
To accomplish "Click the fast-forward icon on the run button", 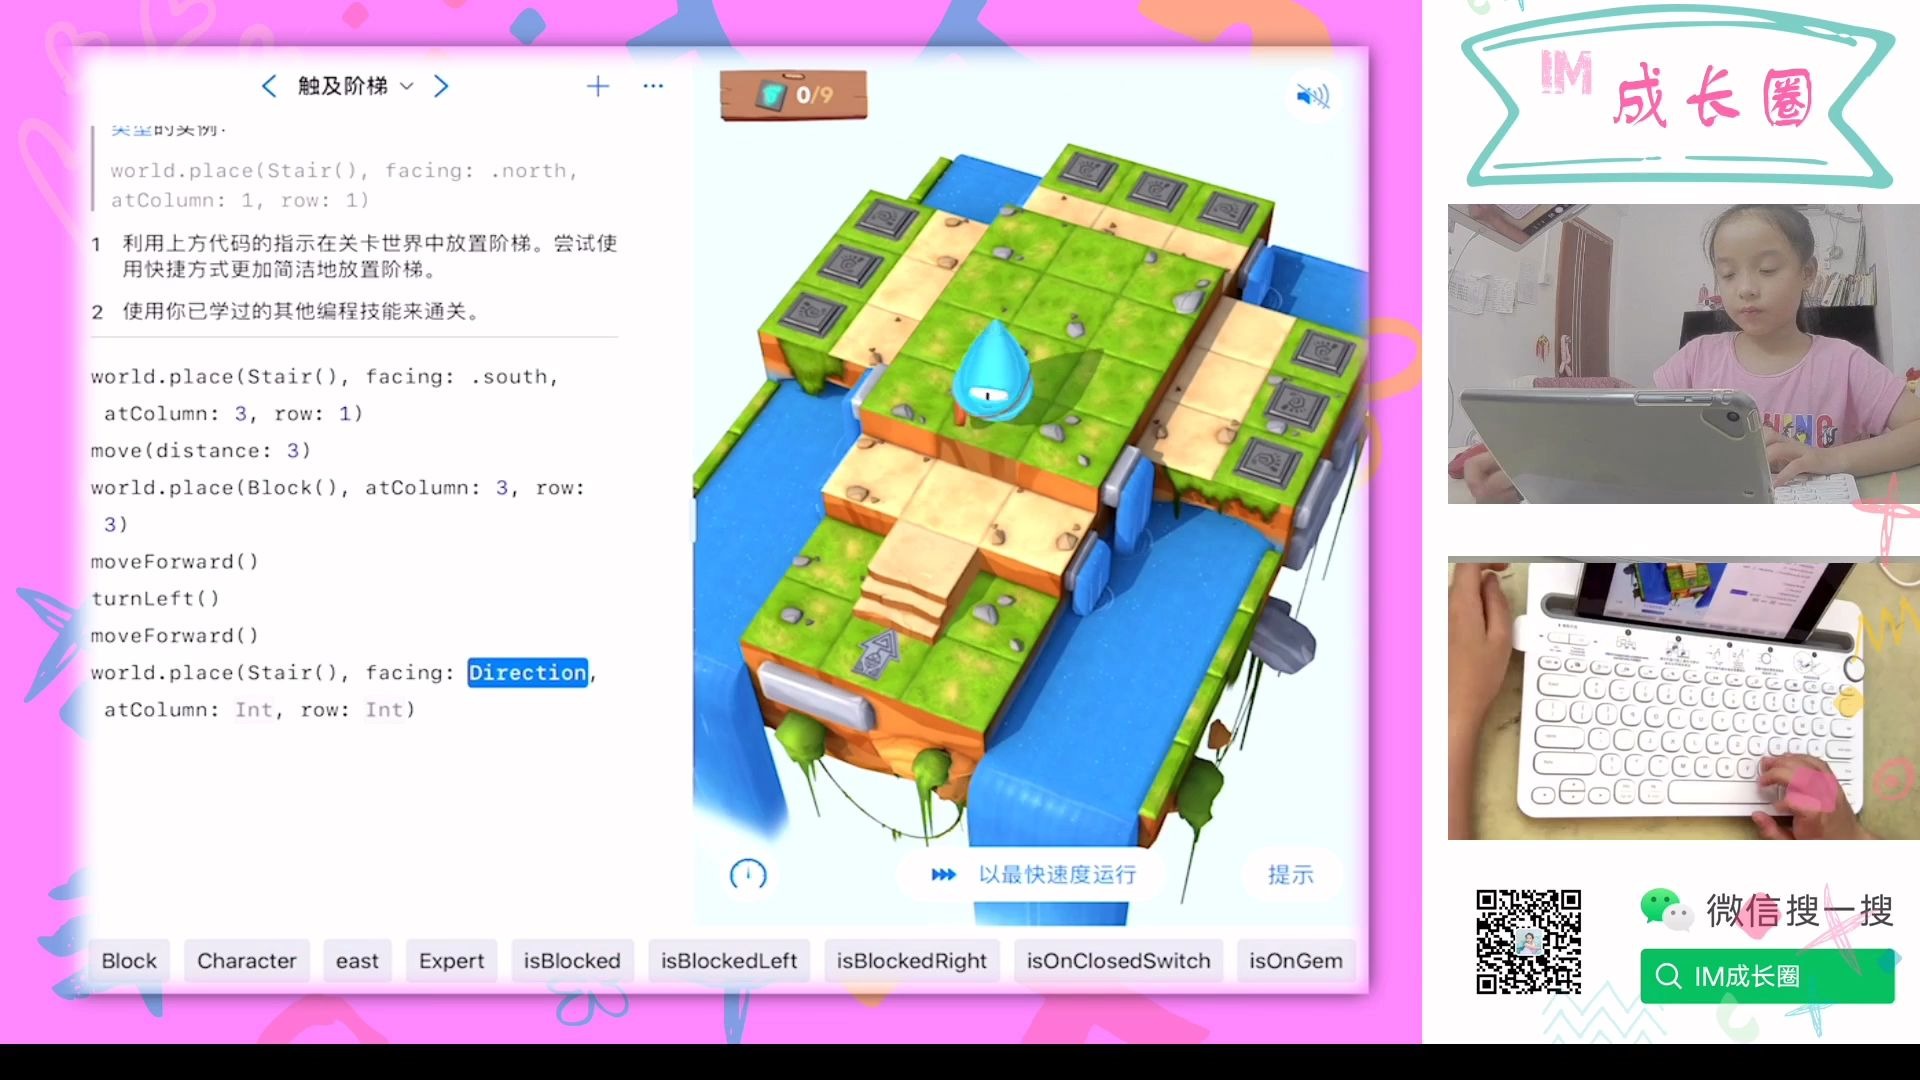I will (943, 874).
